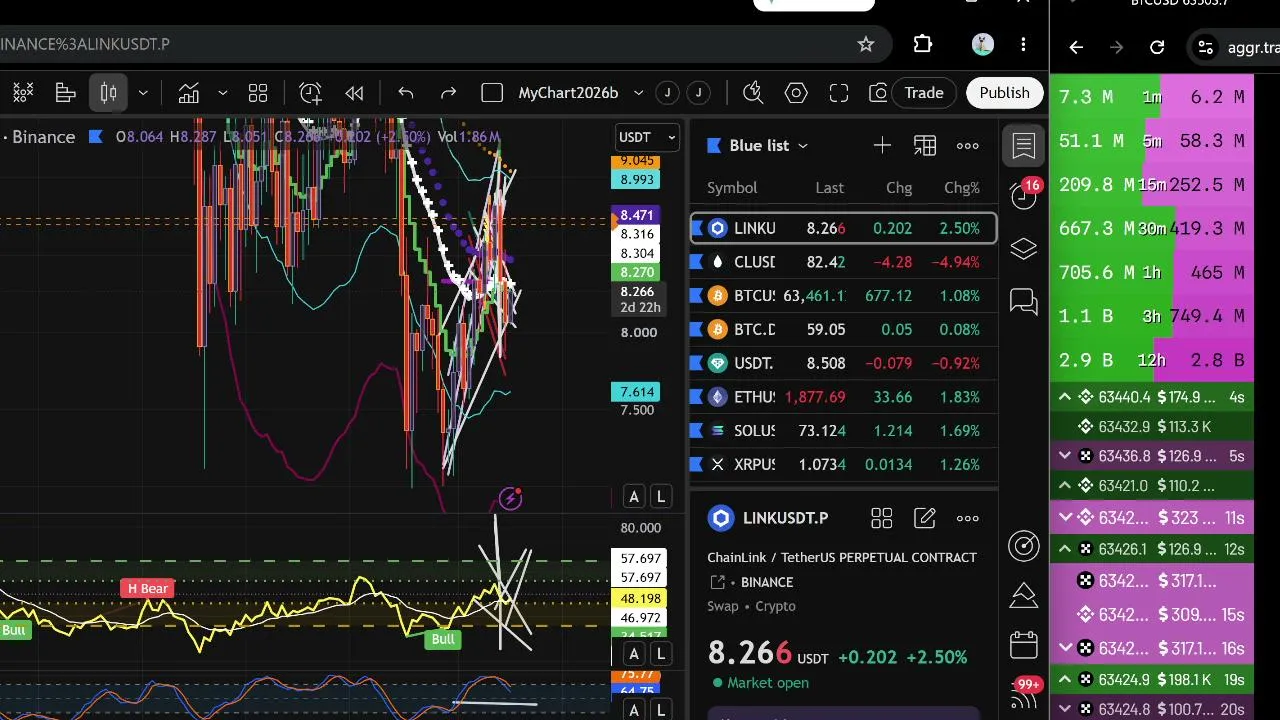Sort the watchlist by Chg column
1280x720 pixels.
coord(899,188)
